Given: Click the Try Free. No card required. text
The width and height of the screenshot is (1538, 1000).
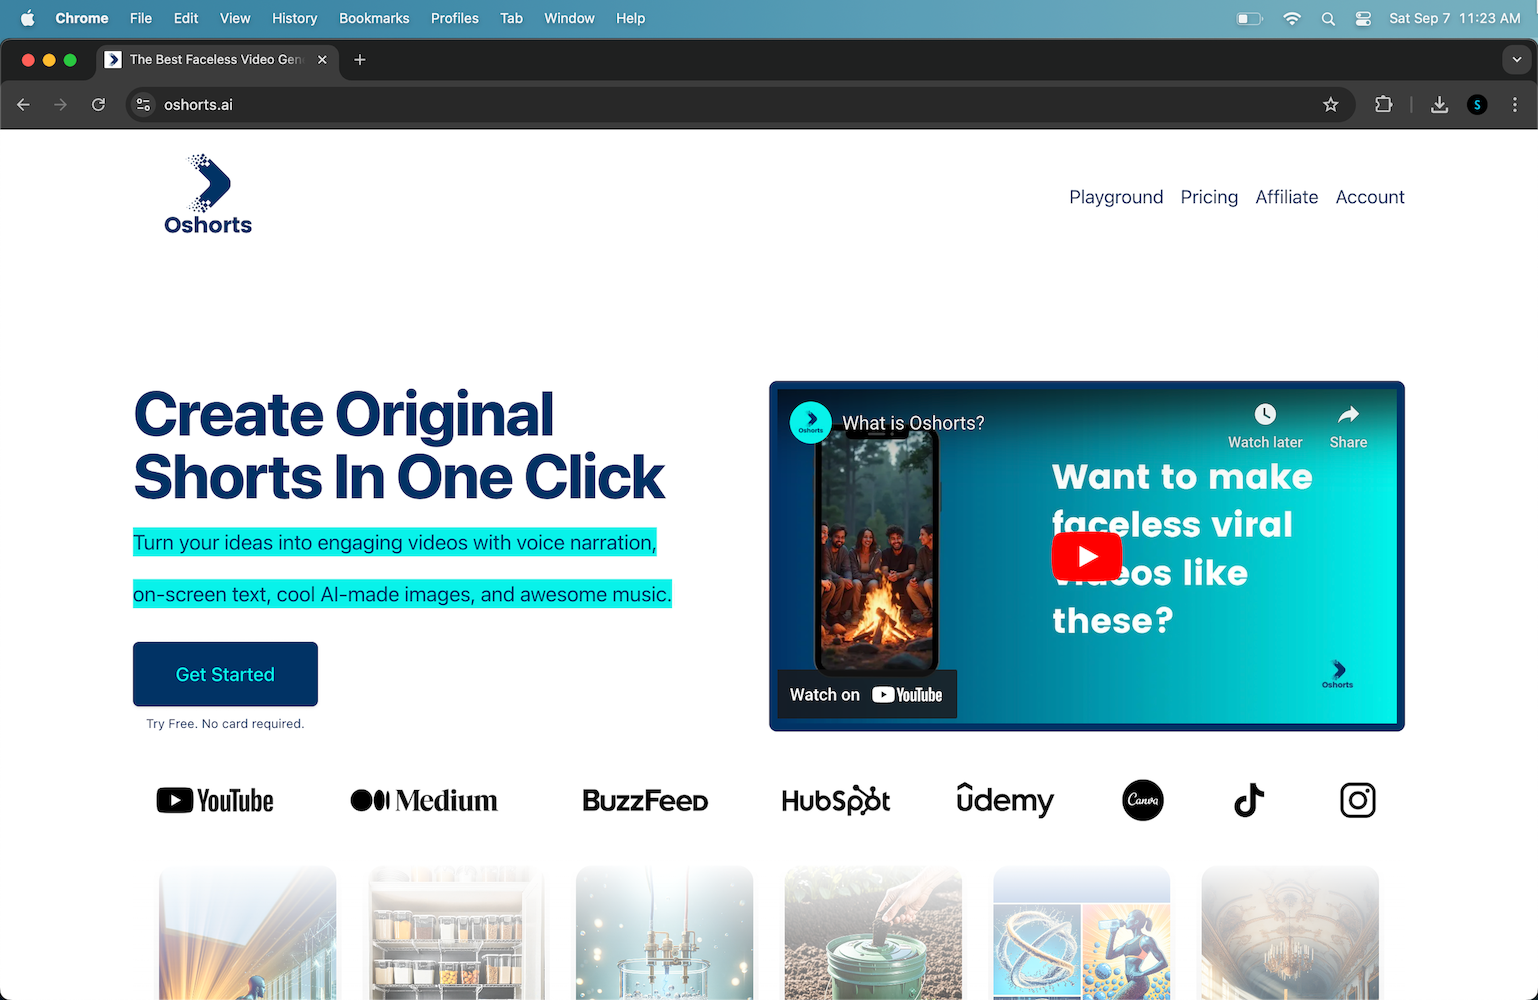Looking at the screenshot, I should click(x=225, y=723).
